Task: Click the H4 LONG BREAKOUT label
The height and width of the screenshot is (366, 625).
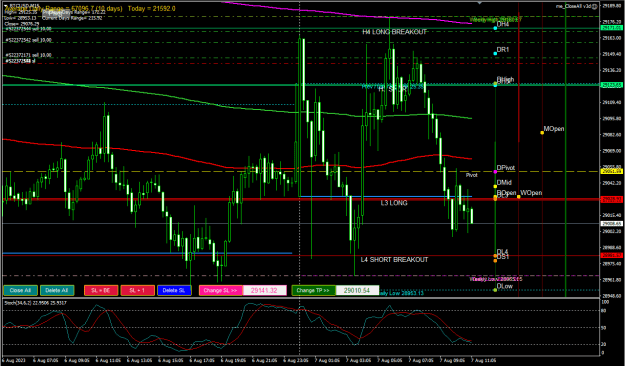Action: pyautogui.click(x=395, y=32)
